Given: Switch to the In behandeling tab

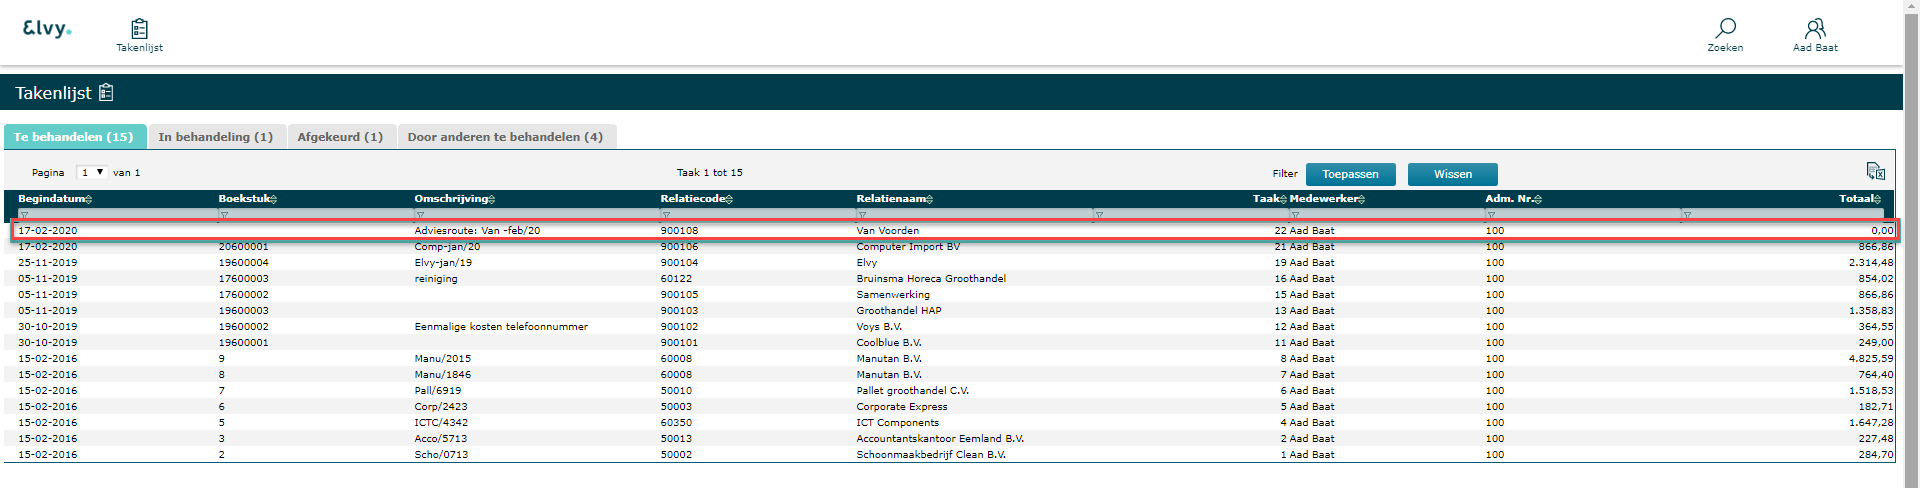Looking at the screenshot, I should (215, 137).
